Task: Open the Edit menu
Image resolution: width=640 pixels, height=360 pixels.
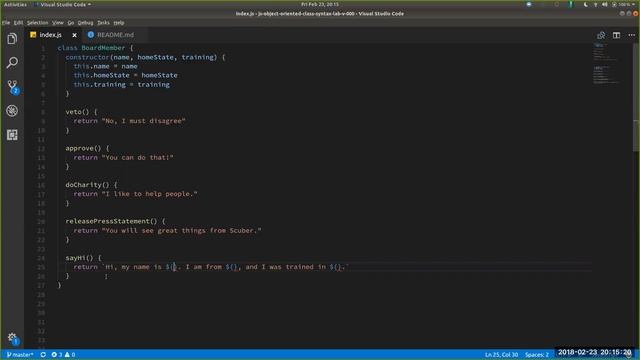Action: (x=18, y=23)
